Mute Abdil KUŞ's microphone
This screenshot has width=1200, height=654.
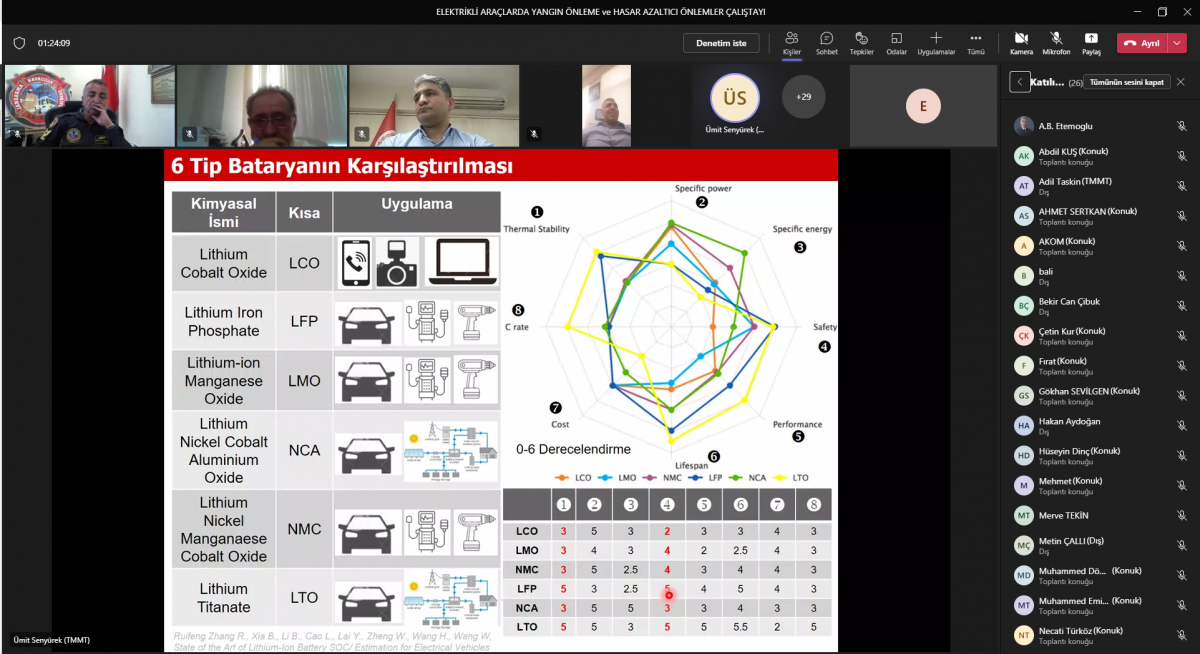tap(1181, 156)
